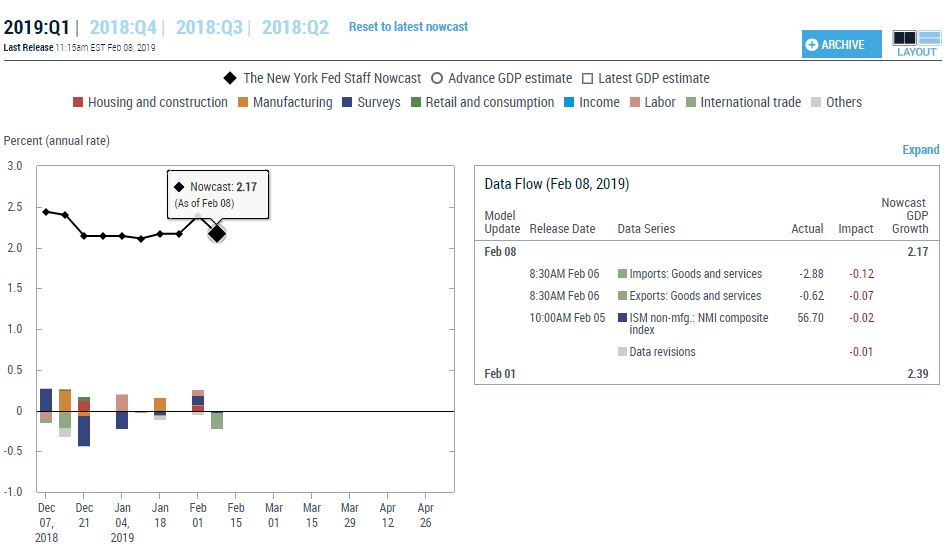
Task: Switch to the 2018:Q2 tab
Action: 295,28
